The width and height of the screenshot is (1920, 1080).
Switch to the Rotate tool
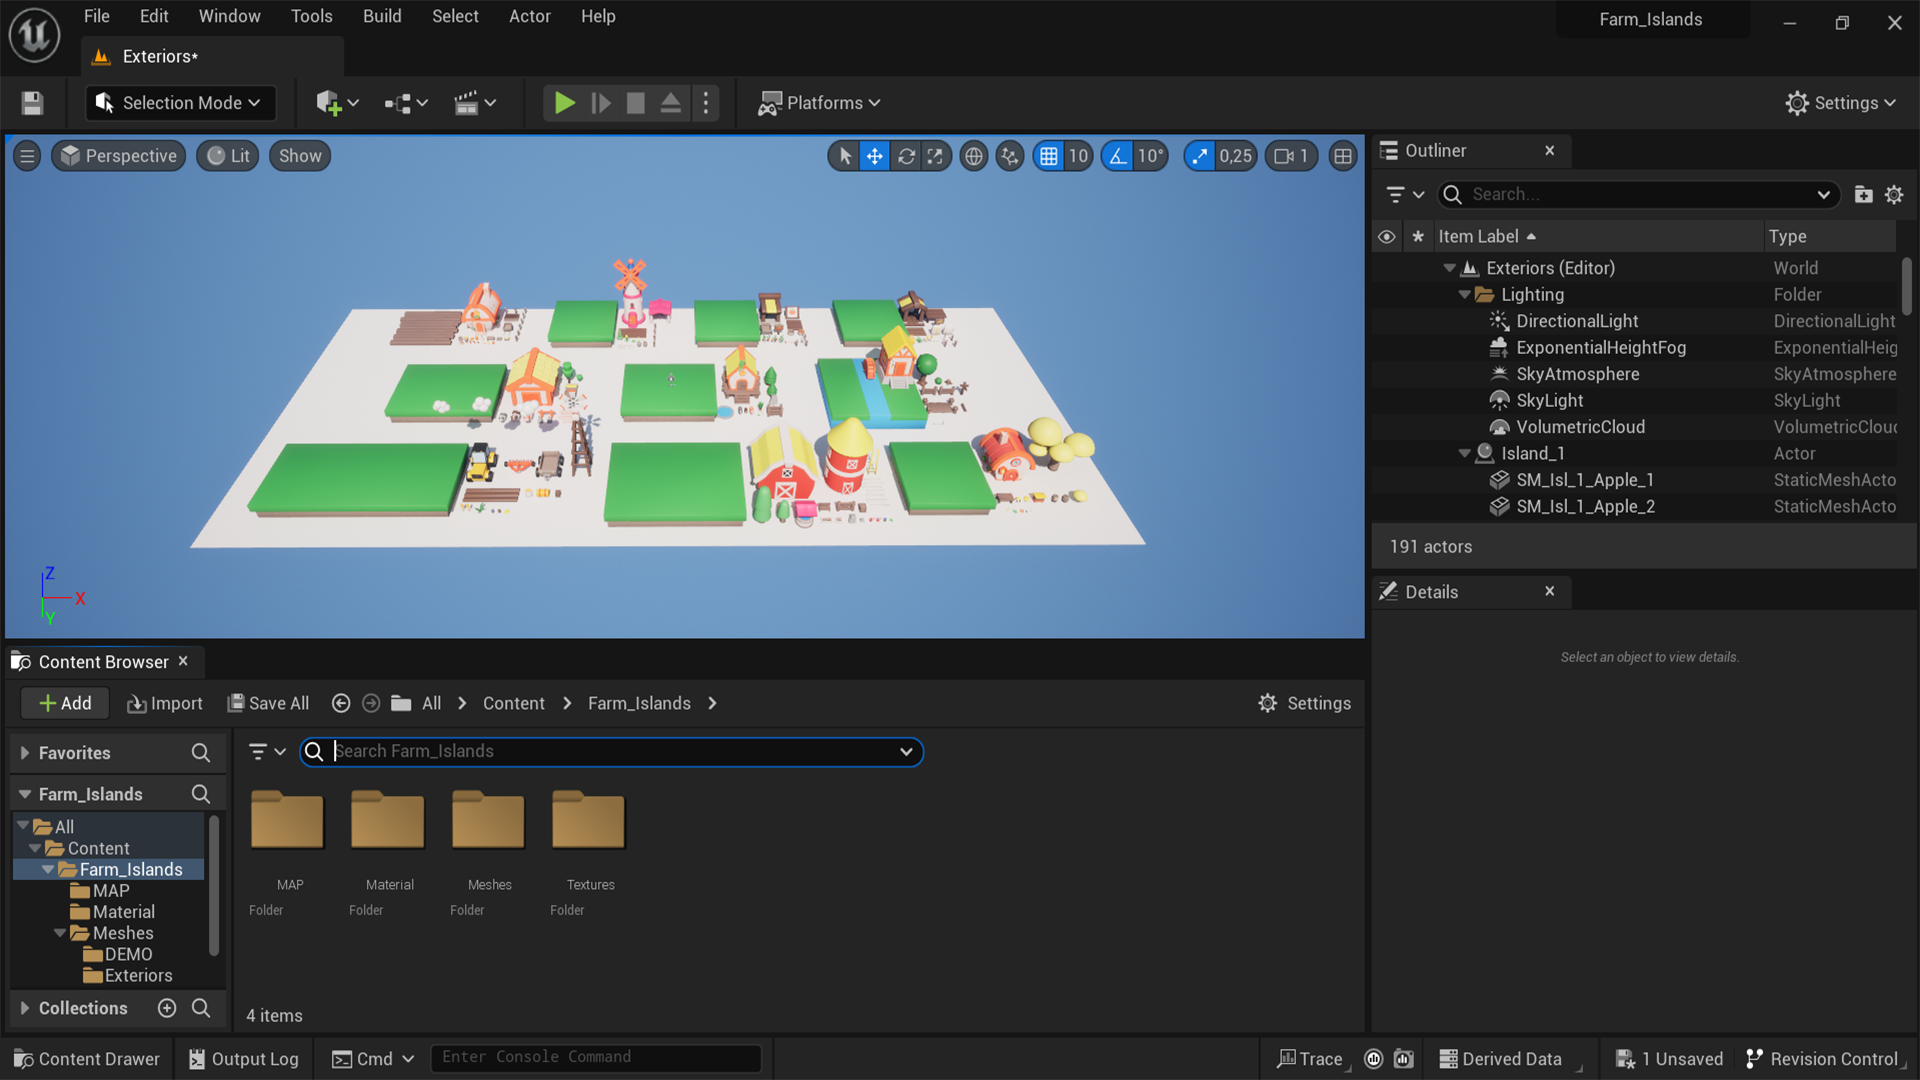click(x=906, y=156)
